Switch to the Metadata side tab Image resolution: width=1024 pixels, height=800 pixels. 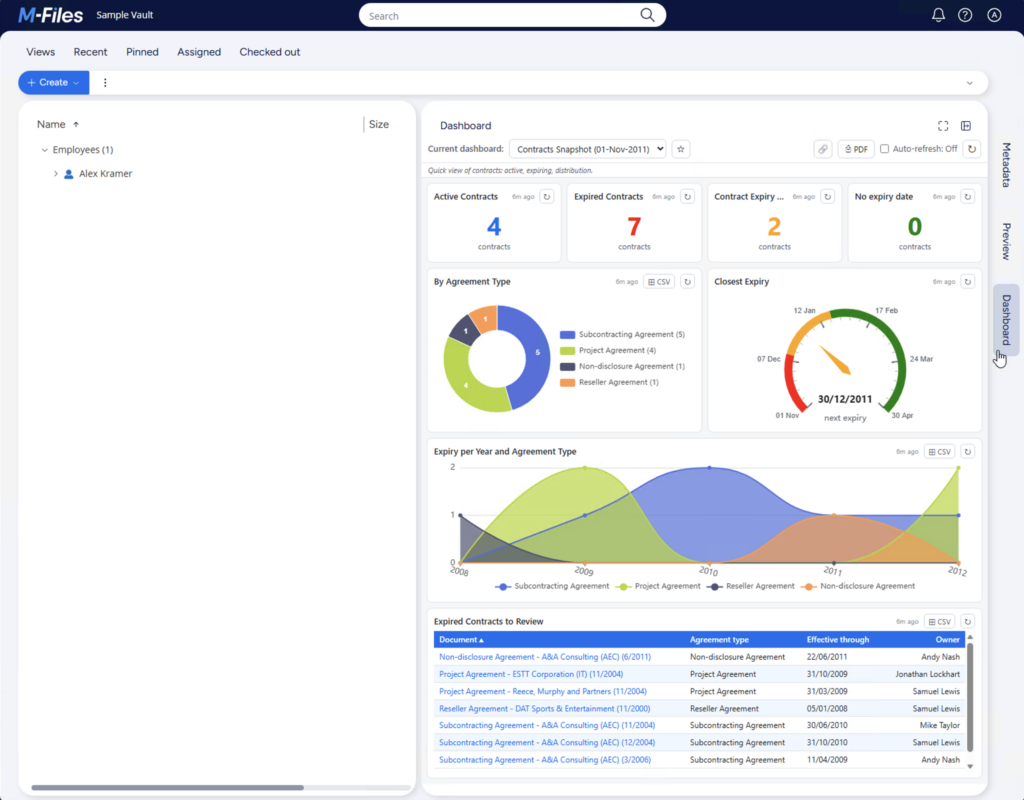tap(1006, 165)
